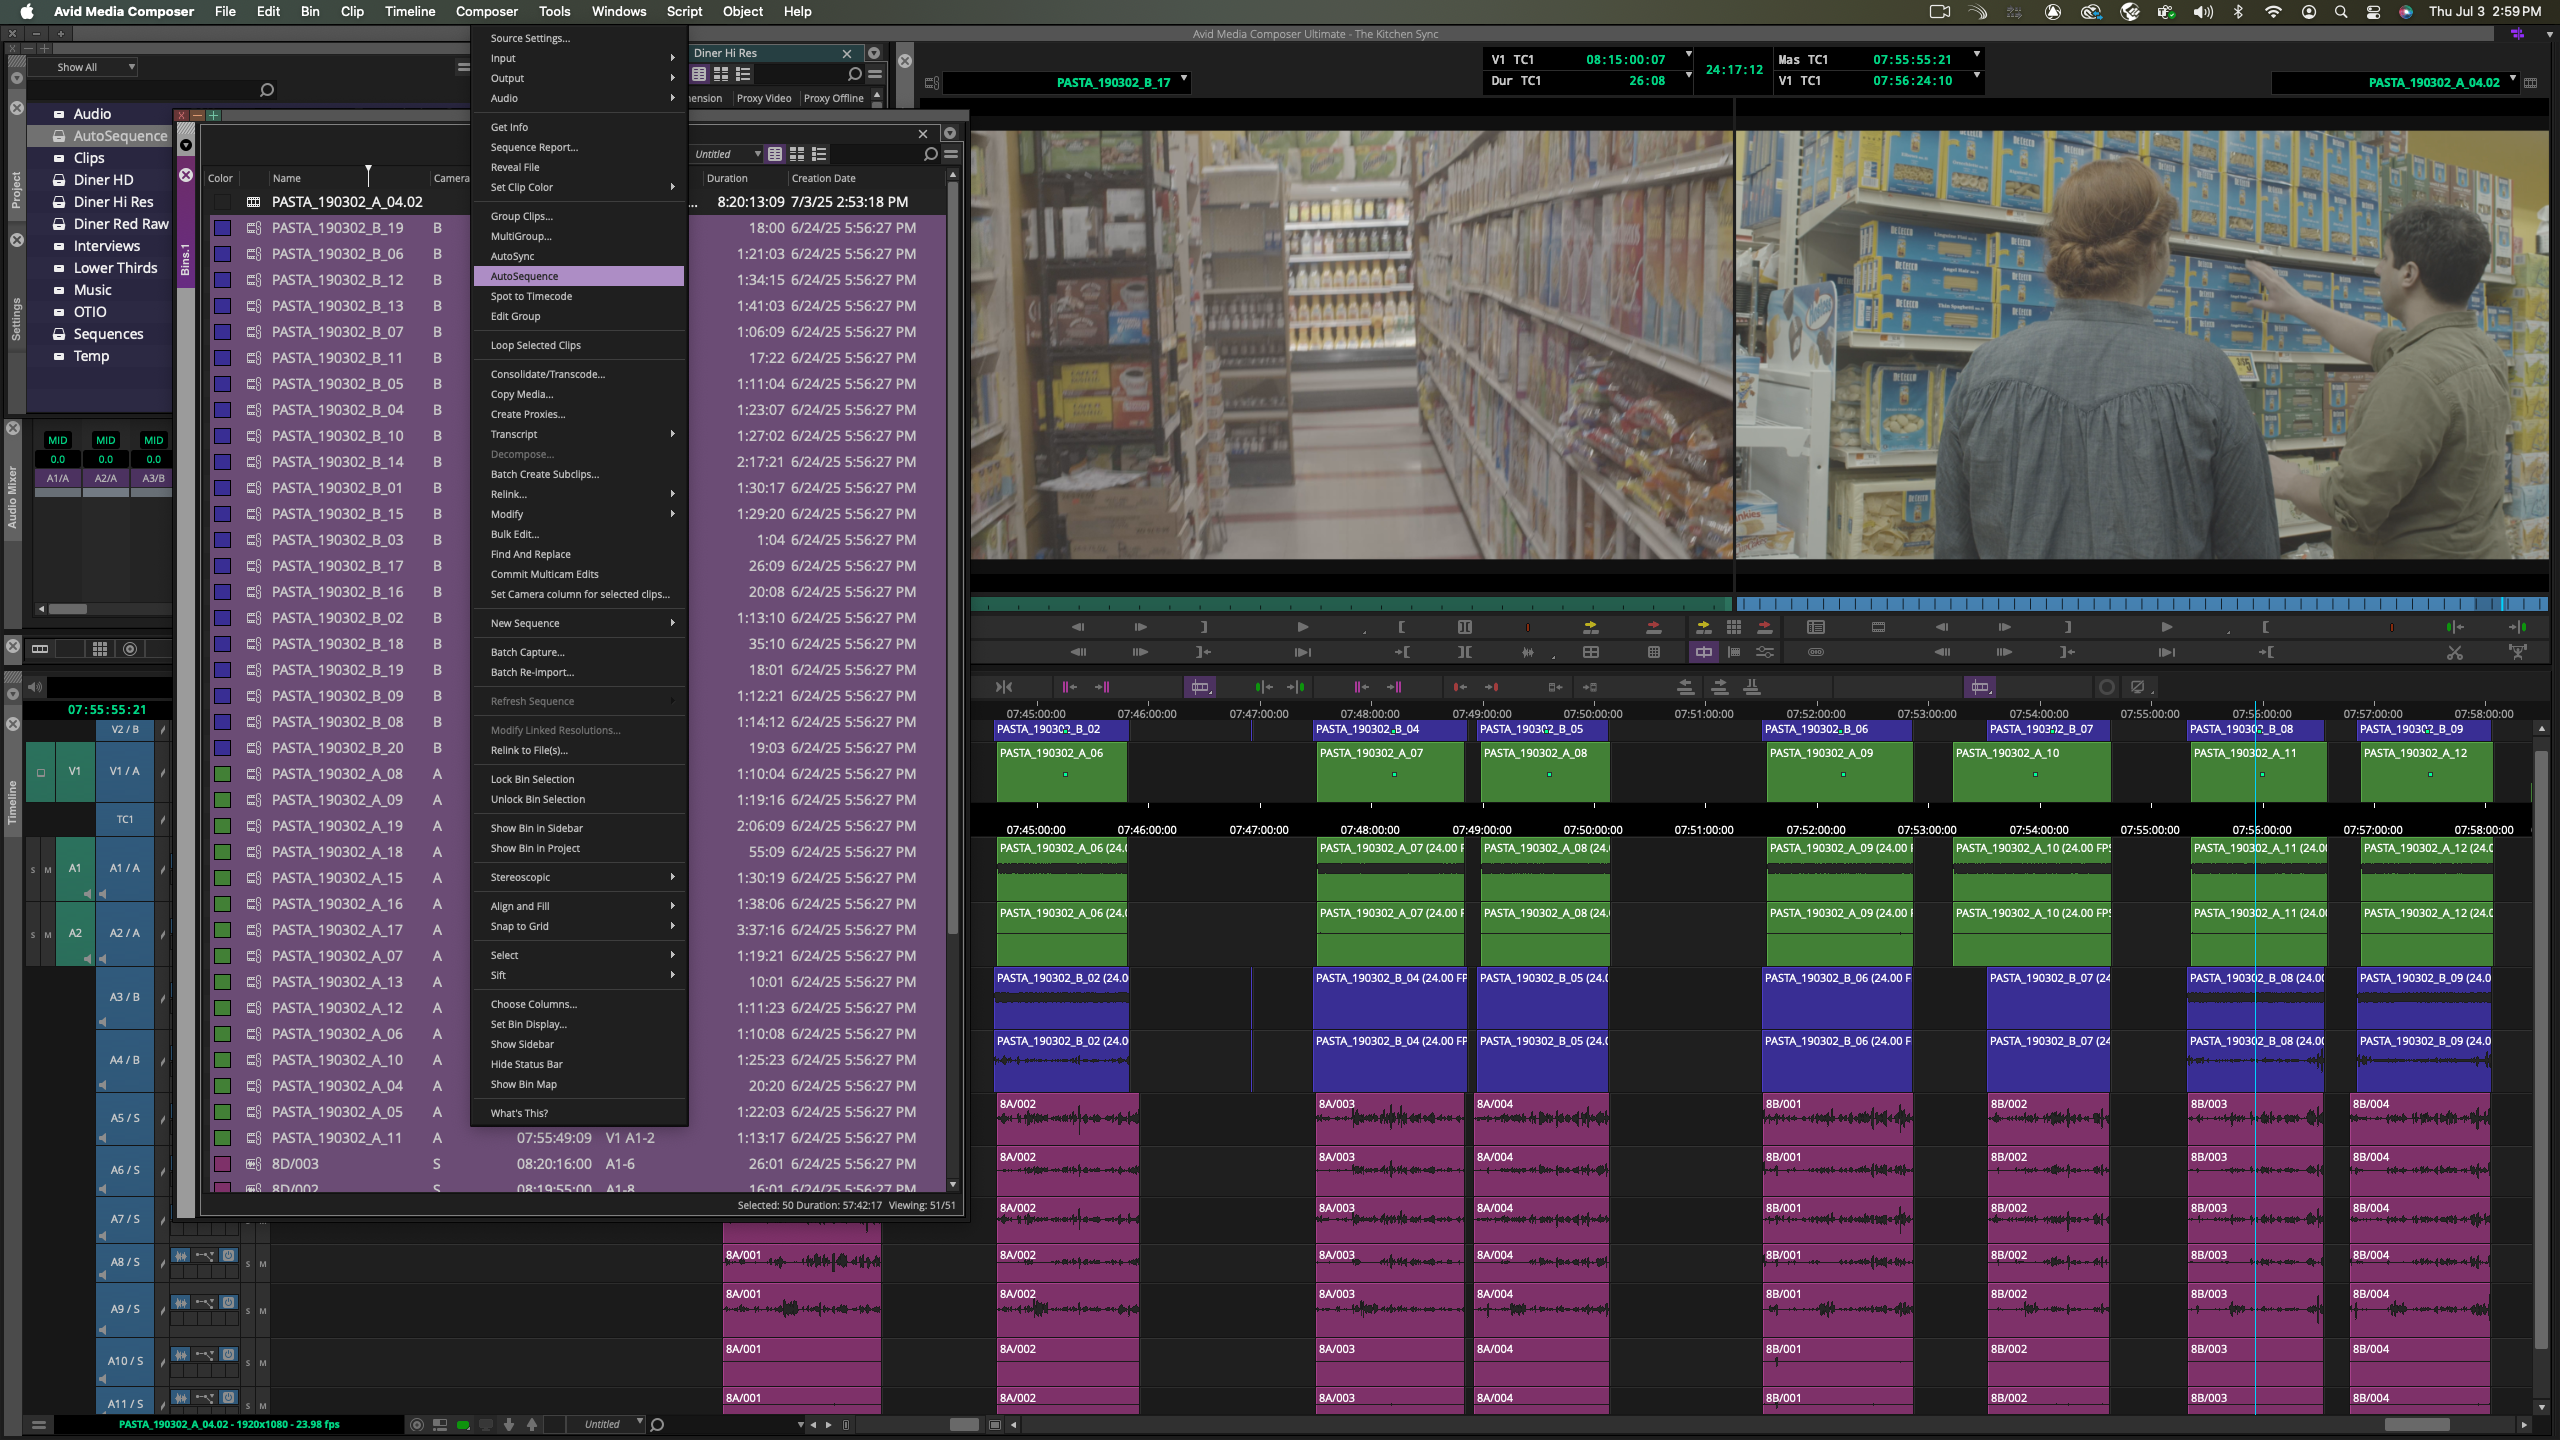Viewport: 2560px width, 1440px height.
Task: Click color swatch for PASTA_190302_B_06
Action: [x=223, y=254]
